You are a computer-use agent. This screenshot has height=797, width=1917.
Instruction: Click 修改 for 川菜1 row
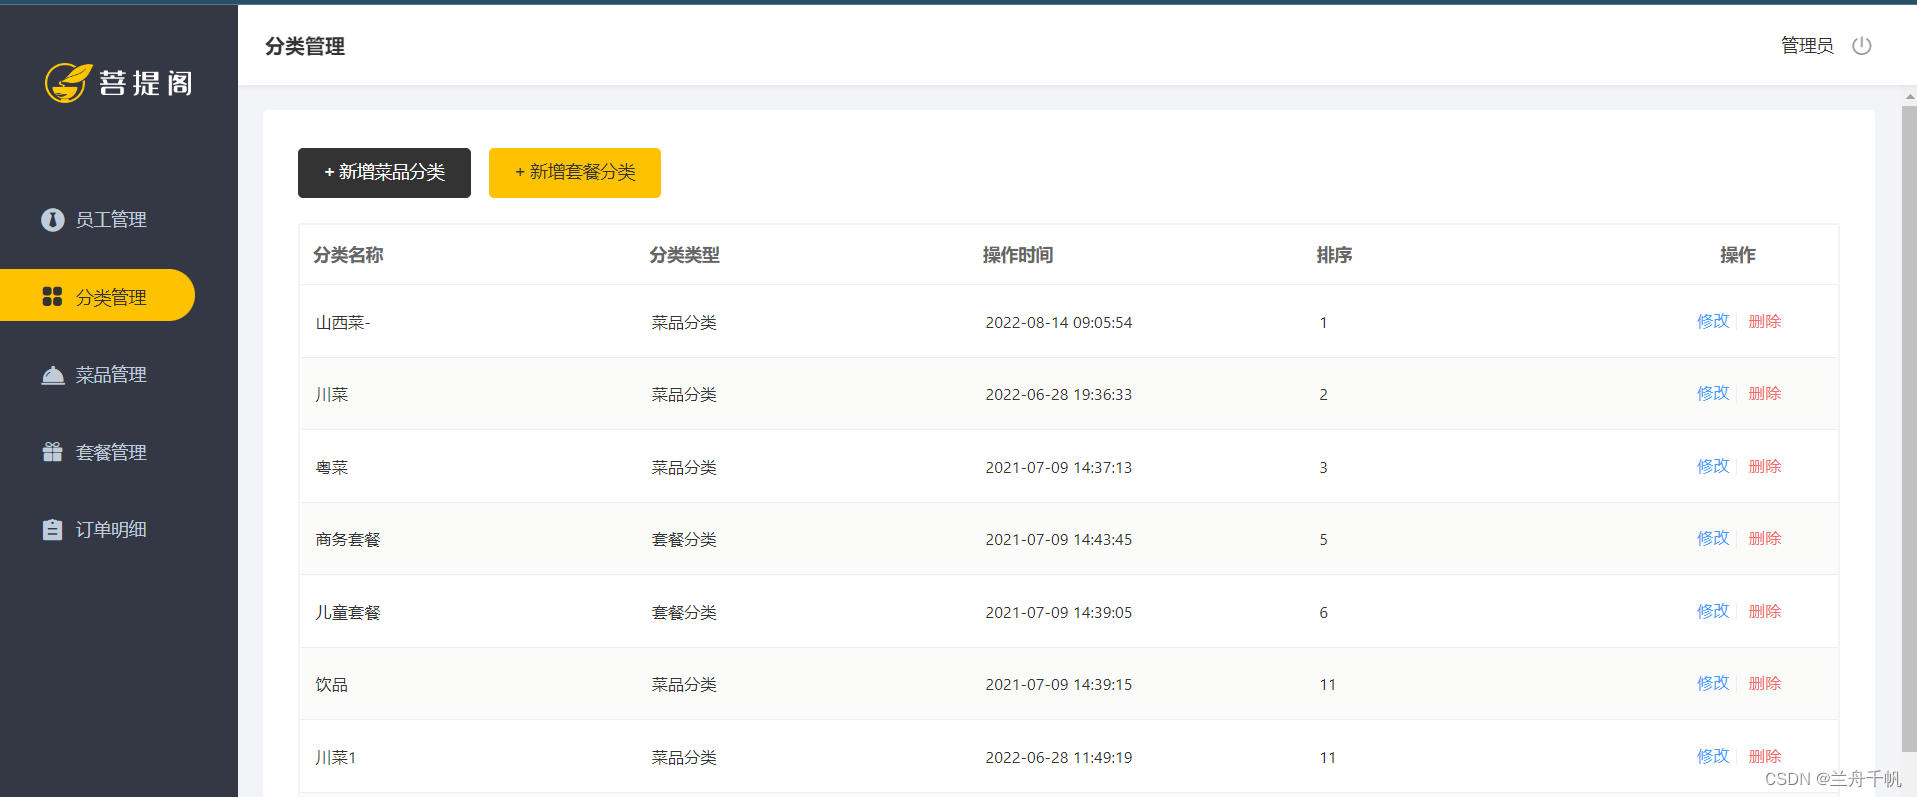point(1713,756)
